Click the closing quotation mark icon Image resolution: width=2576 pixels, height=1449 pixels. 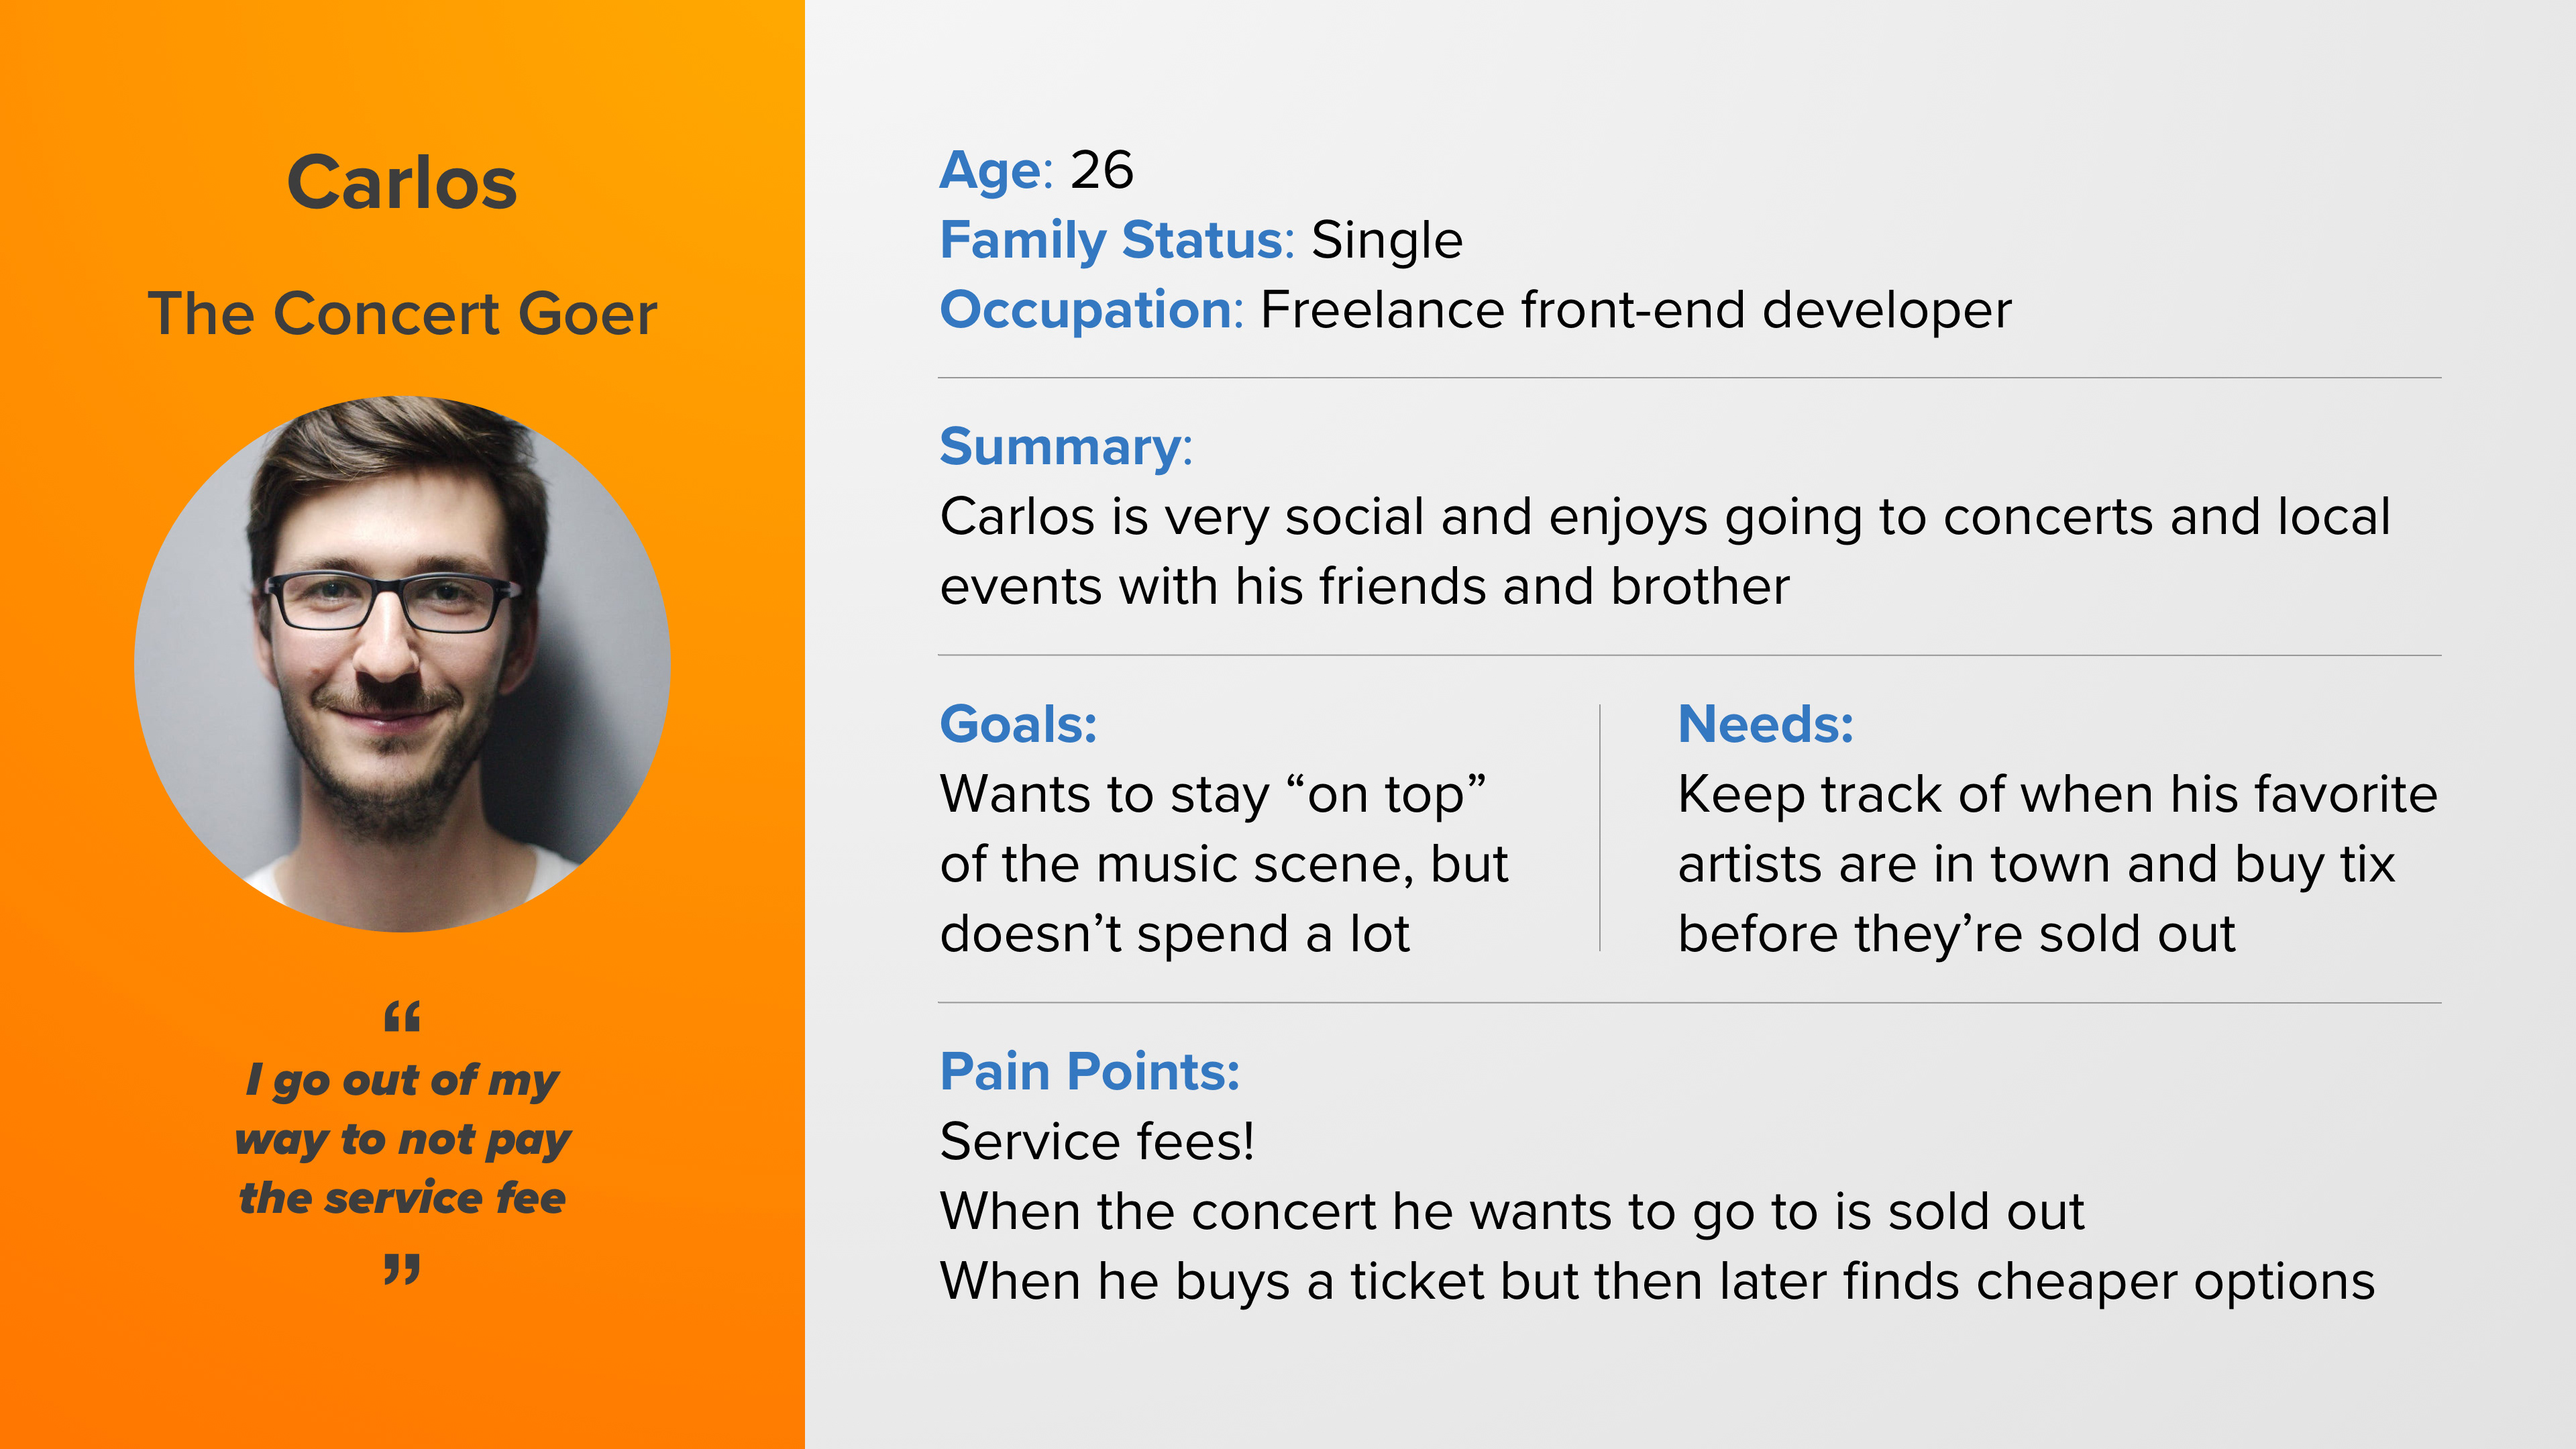[402, 1269]
